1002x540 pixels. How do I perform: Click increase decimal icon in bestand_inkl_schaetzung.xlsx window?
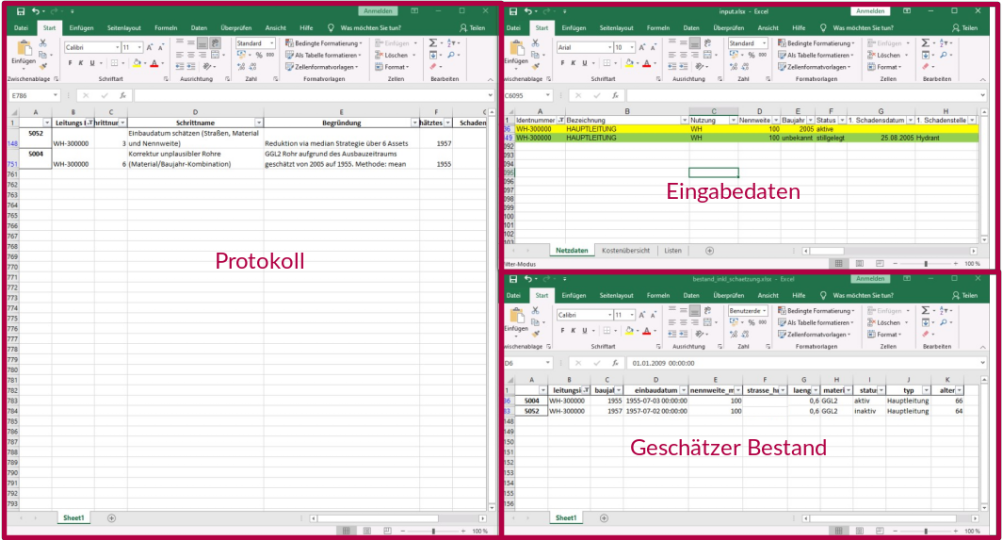[733, 334]
